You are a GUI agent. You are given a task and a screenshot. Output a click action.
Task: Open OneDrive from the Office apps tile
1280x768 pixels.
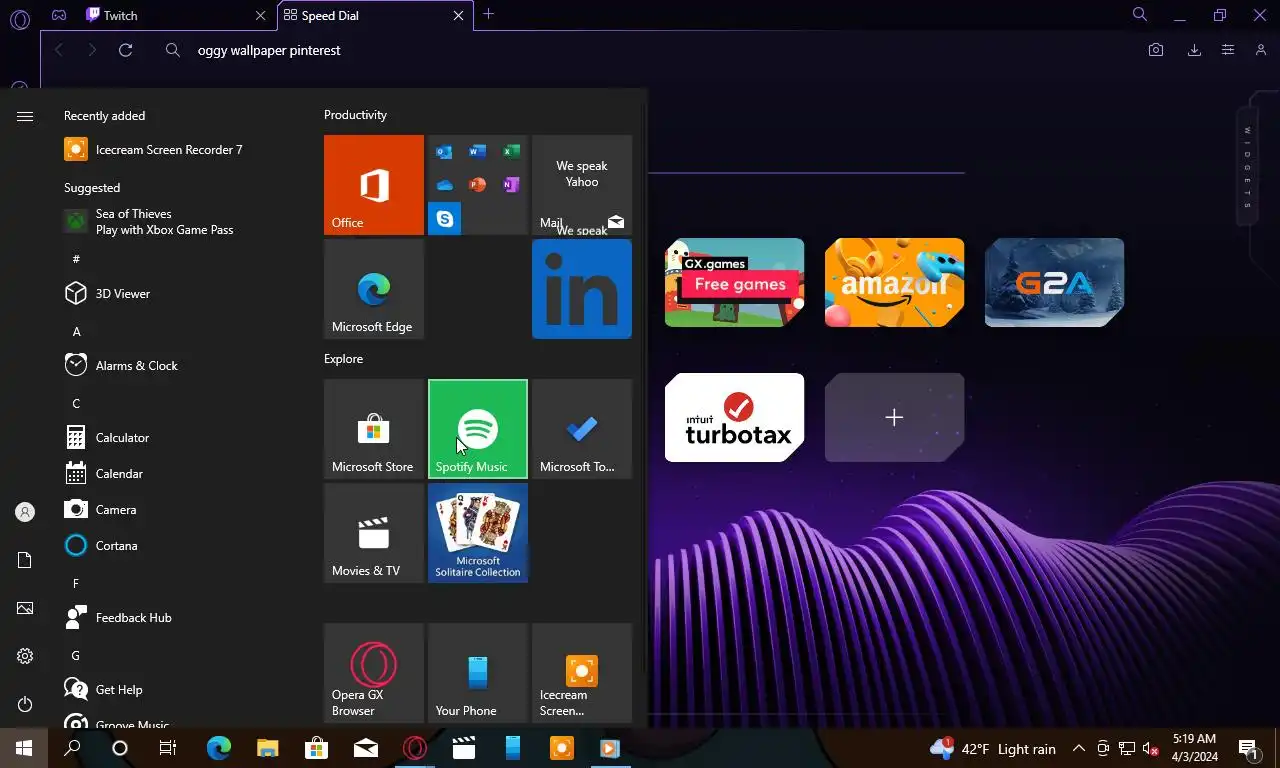pos(445,185)
